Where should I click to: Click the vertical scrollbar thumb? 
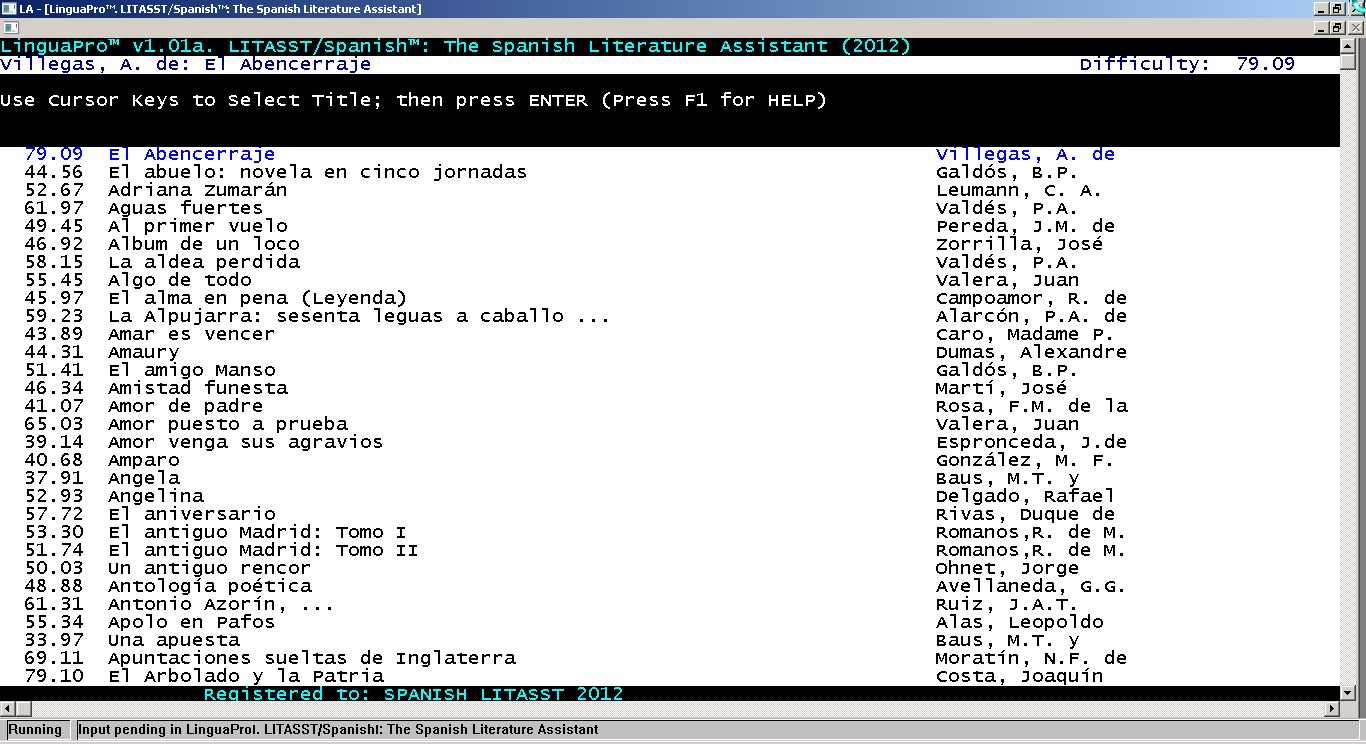pos(1348,63)
